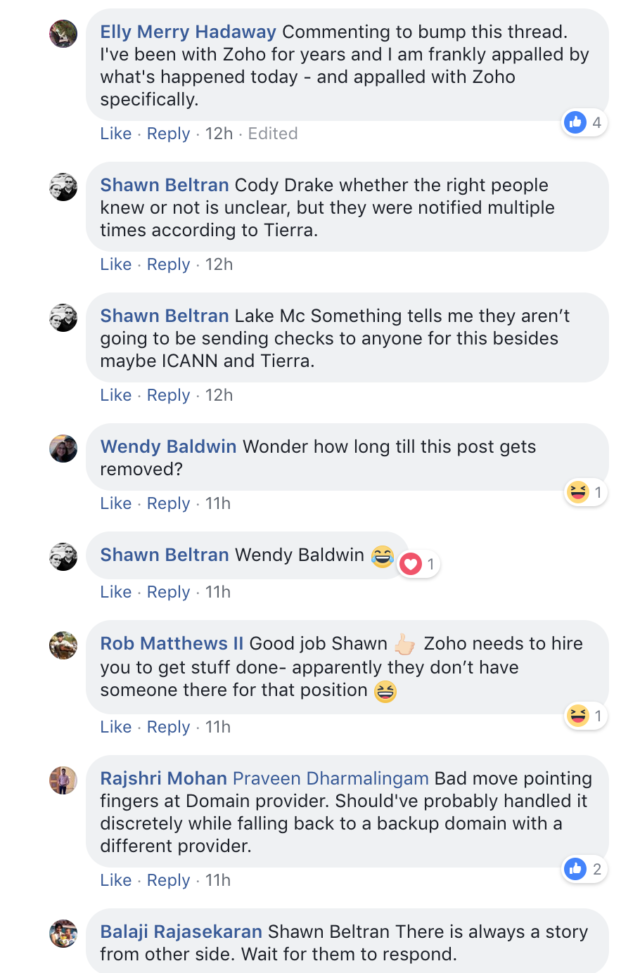Like Elly Merry Hadaway's comment
Image resolution: width=640 pixels, height=973 pixels.
(x=115, y=133)
